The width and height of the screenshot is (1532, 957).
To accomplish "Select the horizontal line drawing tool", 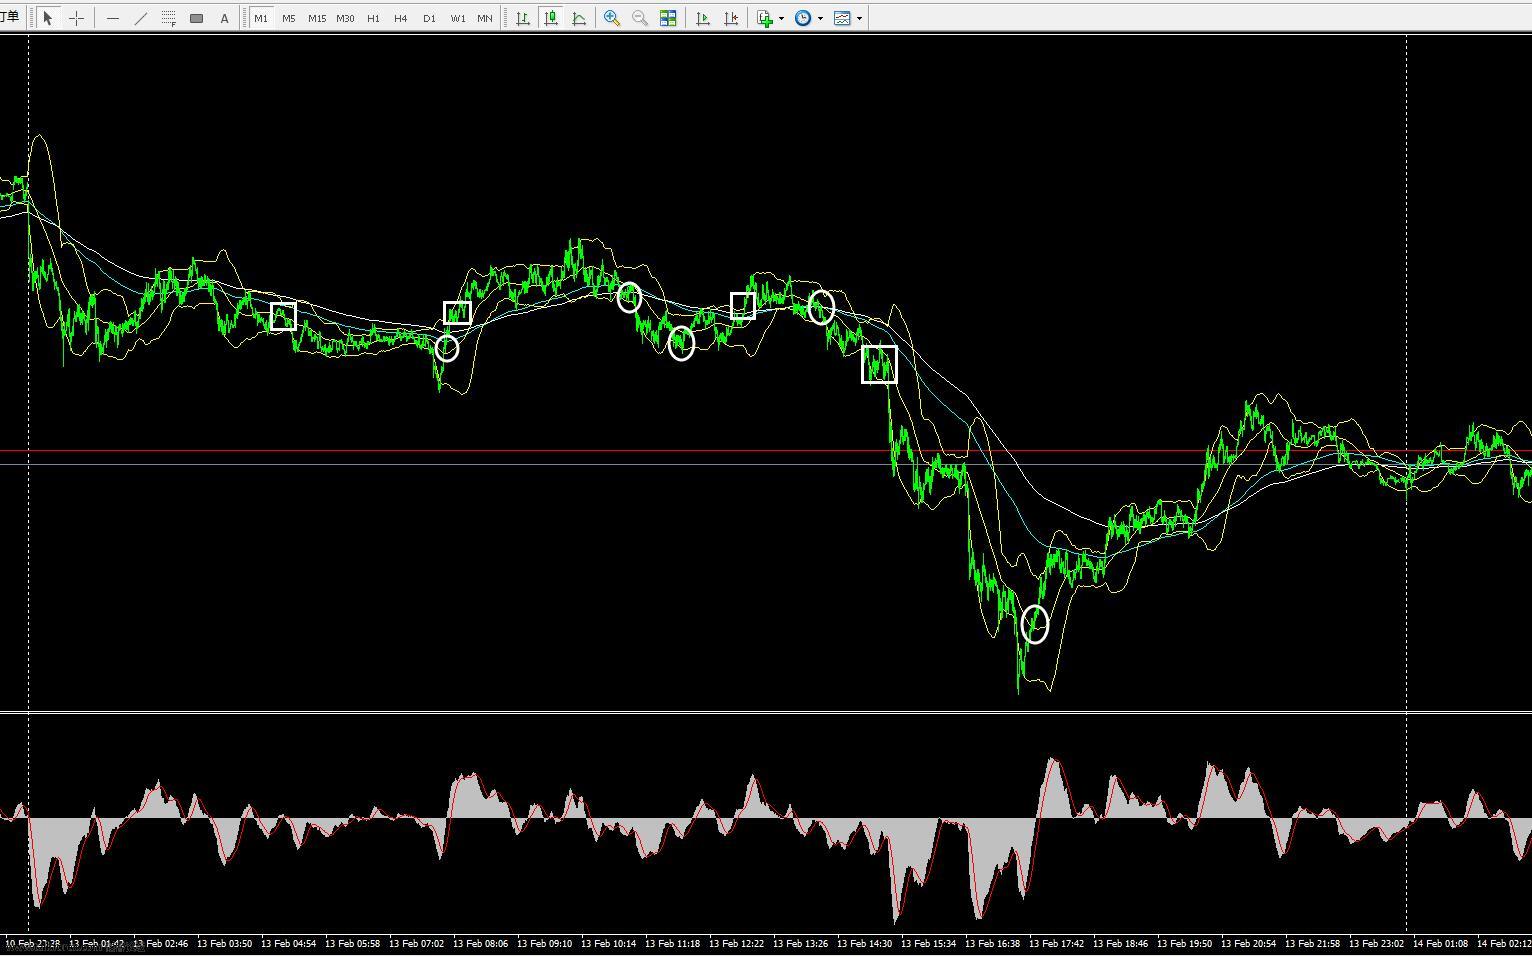I will pyautogui.click(x=113, y=18).
